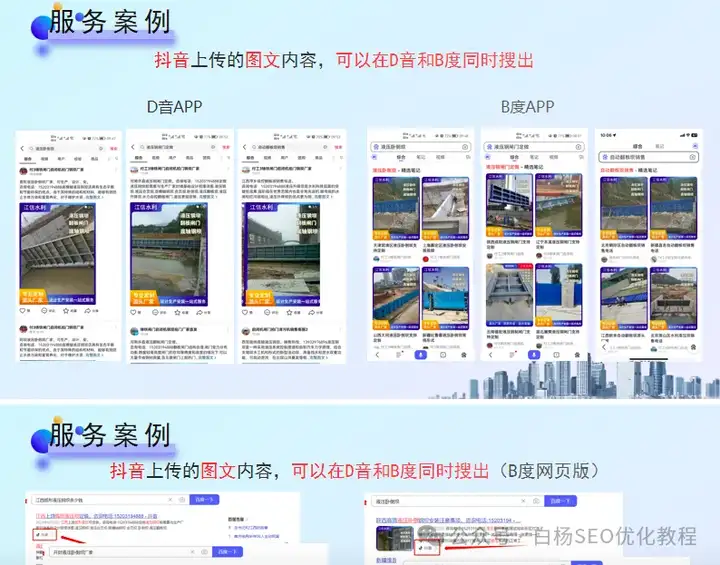
Task: Open Baidu note titled 陕西咸阳液压钢闸门
Action: click(509, 244)
